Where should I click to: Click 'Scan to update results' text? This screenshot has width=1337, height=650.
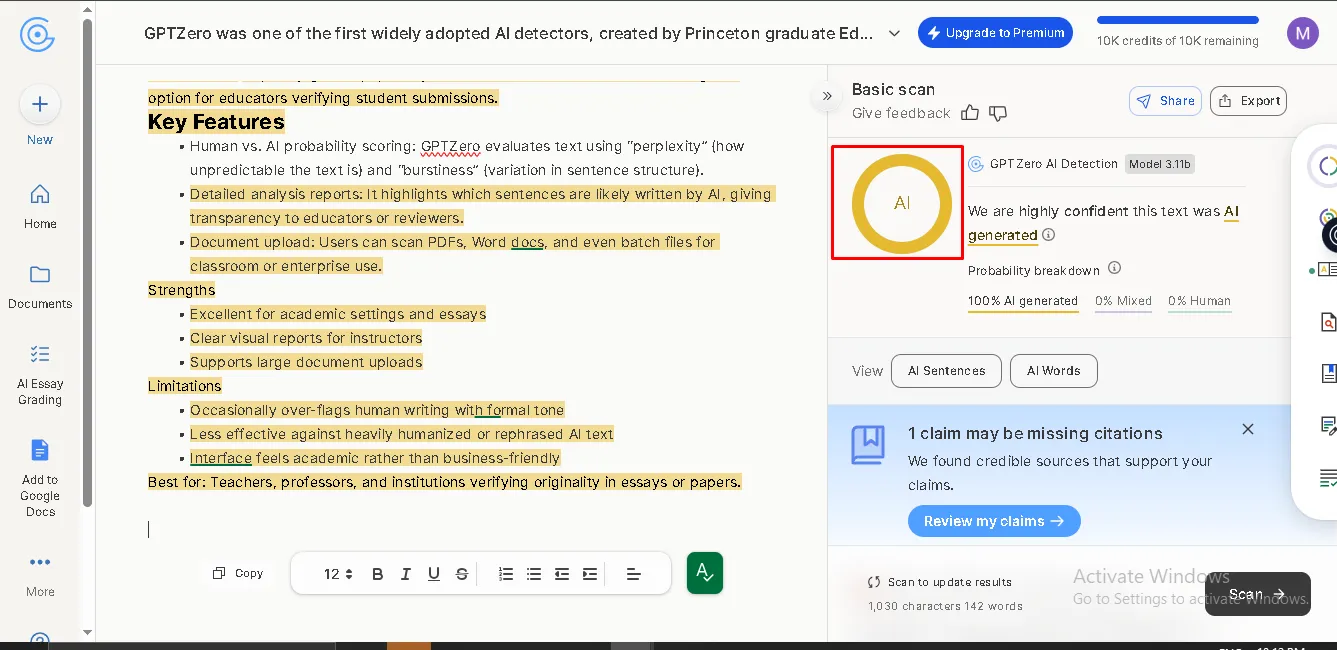[950, 582]
